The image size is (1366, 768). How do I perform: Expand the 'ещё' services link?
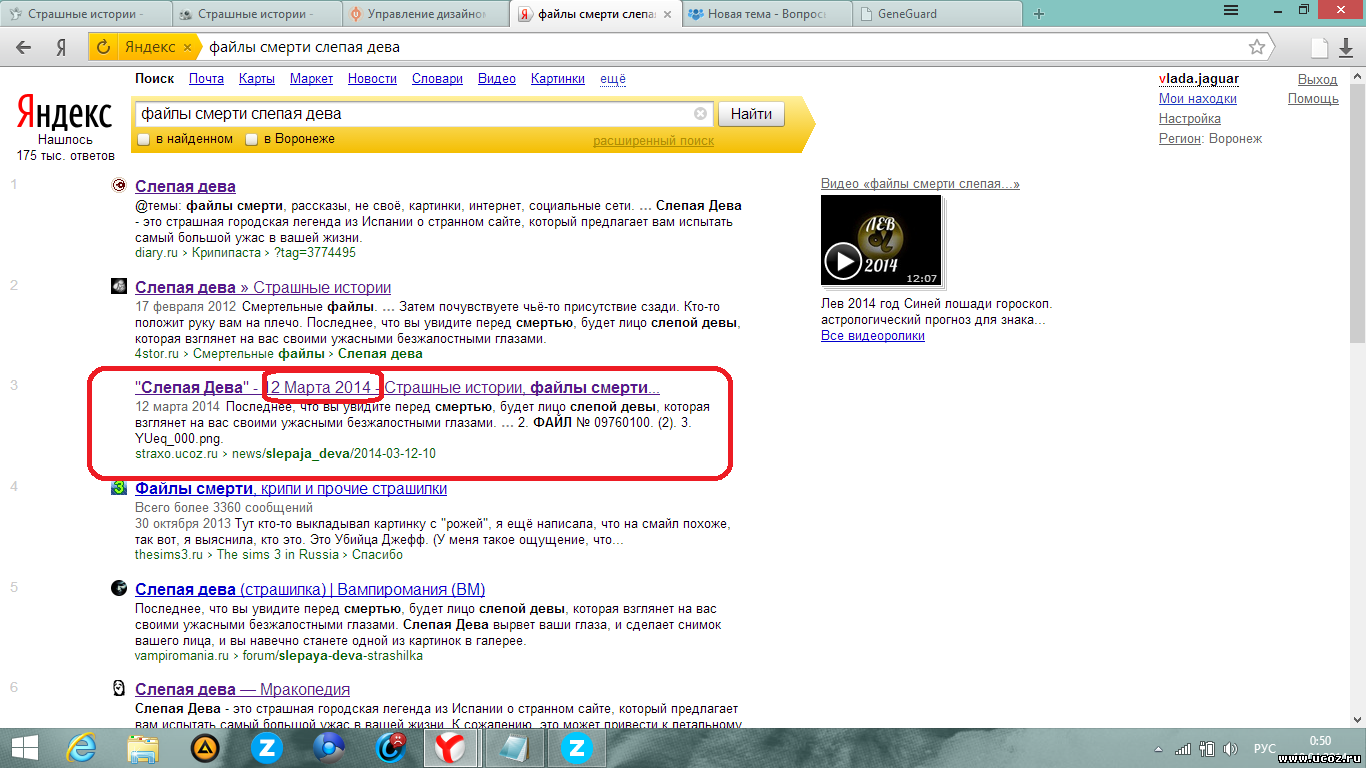(x=613, y=79)
